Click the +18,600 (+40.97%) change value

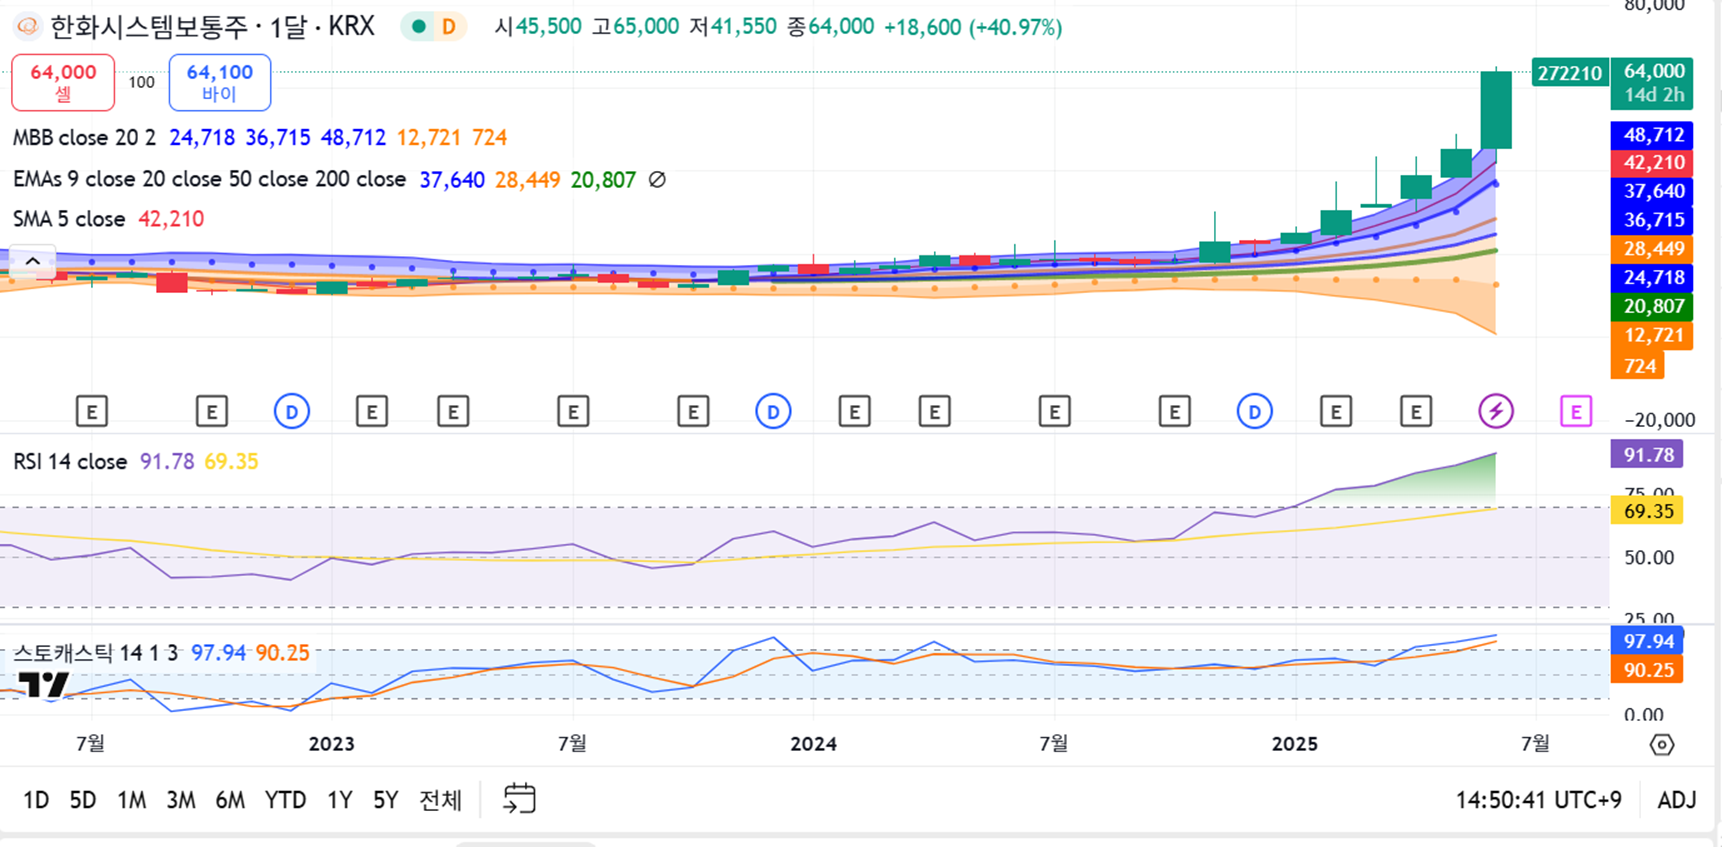click(973, 27)
